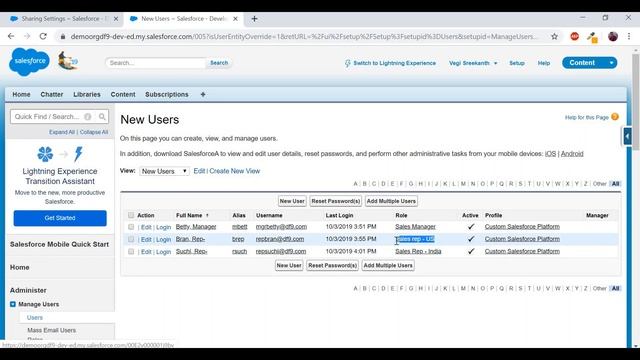The height and width of the screenshot is (360, 640).
Task: Click the Collapse All link in sidebar
Action: click(94, 132)
